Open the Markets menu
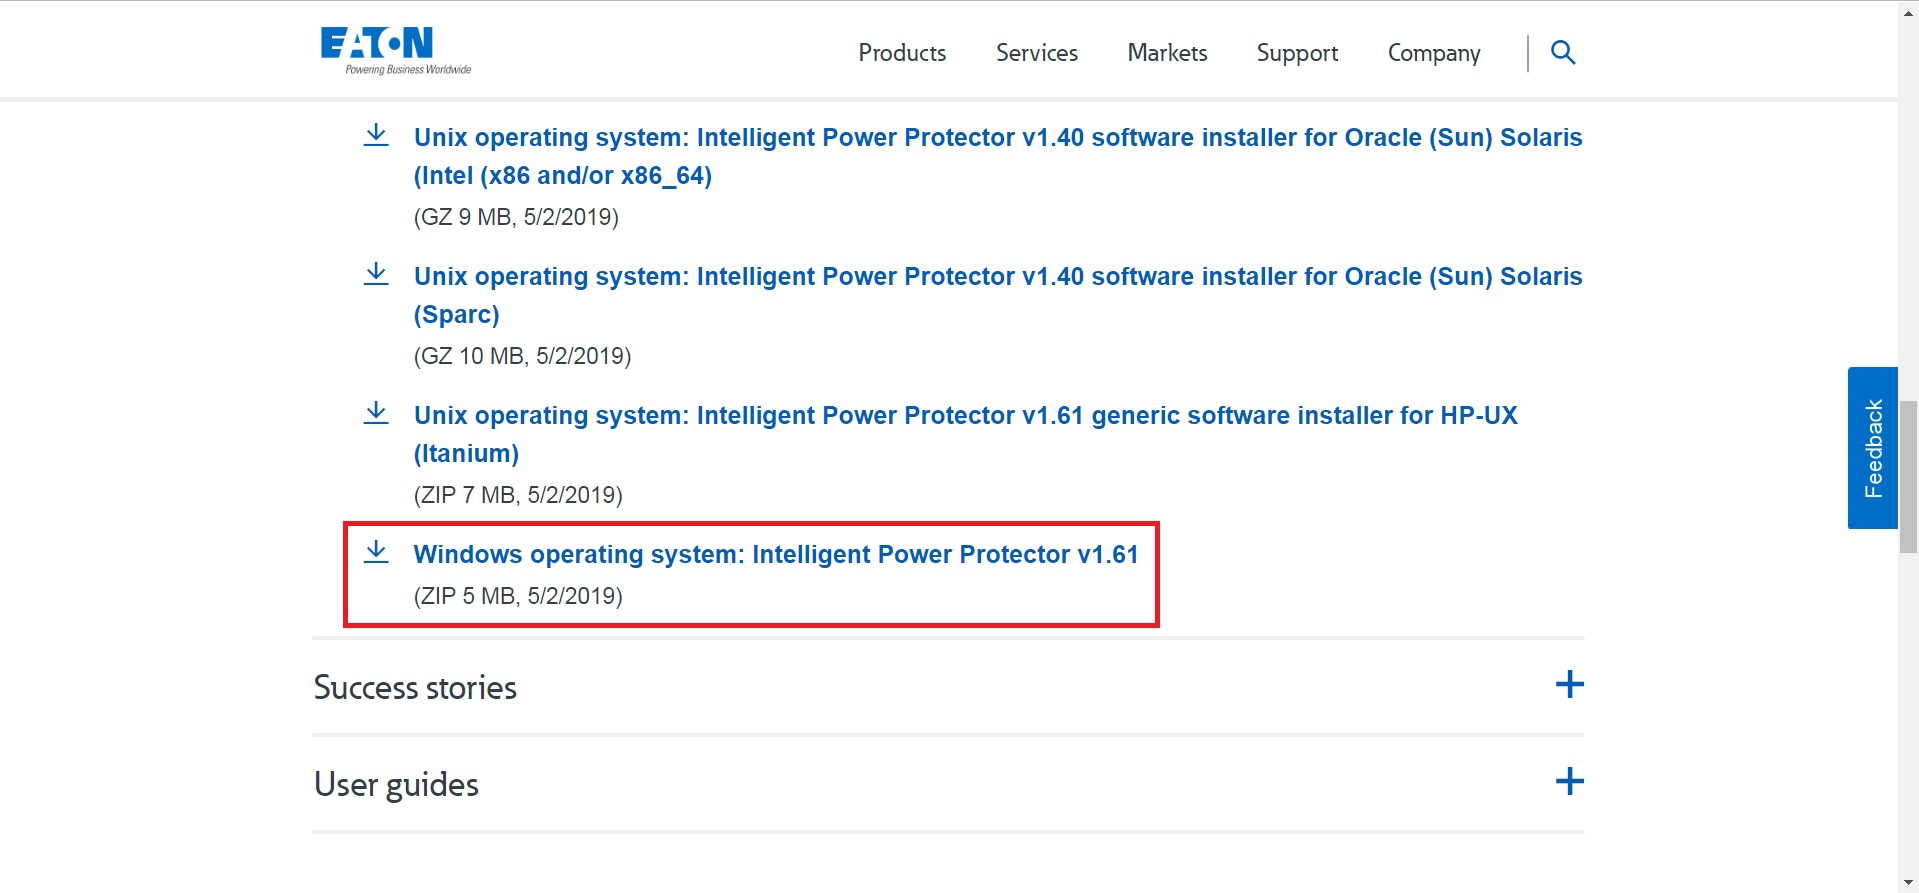 tap(1167, 53)
